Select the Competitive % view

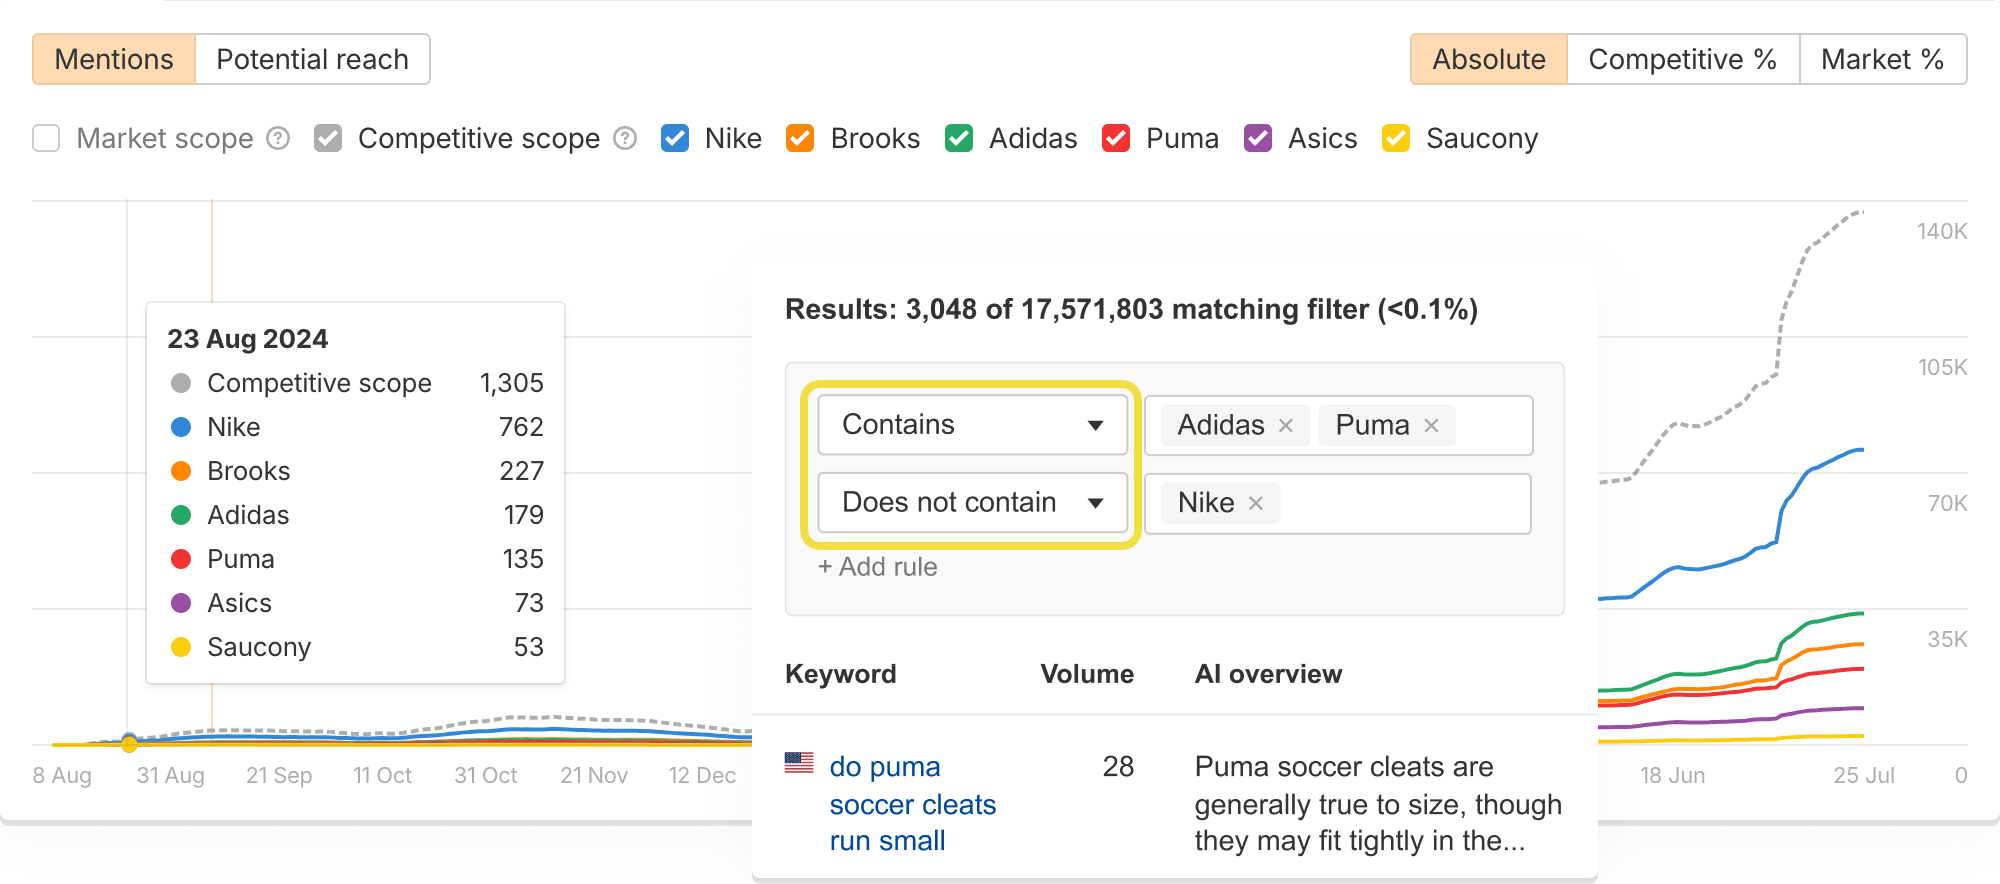[1682, 59]
